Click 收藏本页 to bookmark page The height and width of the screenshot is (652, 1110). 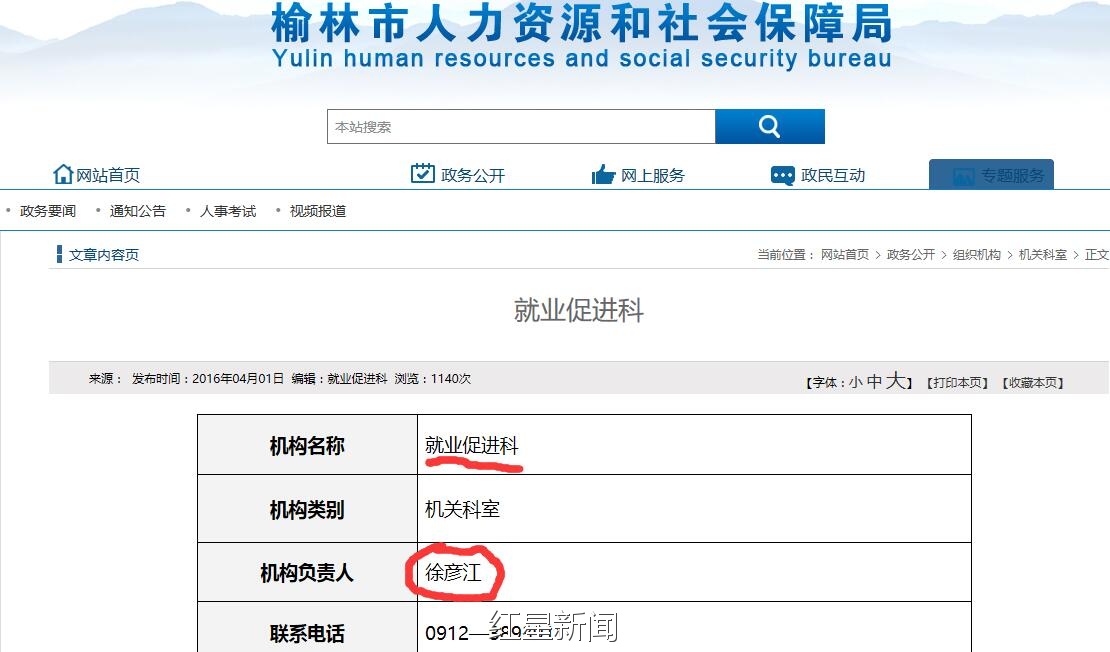point(1033,382)
